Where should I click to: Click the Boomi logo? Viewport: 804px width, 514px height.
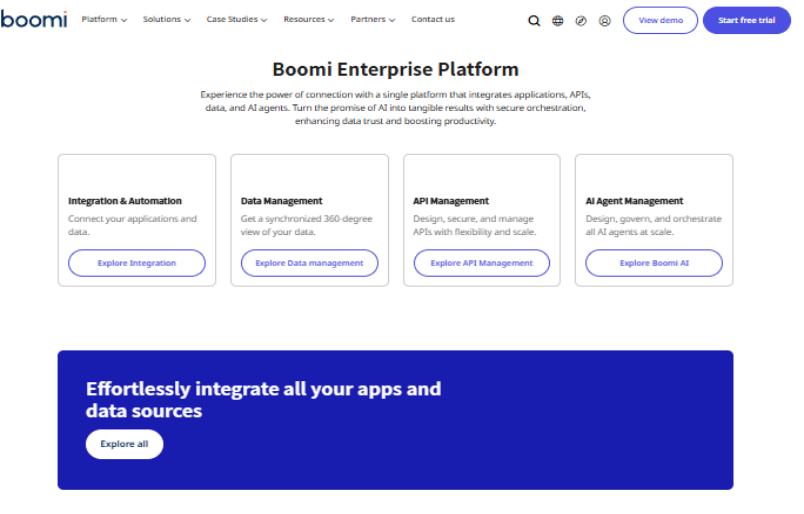[35, 19]
